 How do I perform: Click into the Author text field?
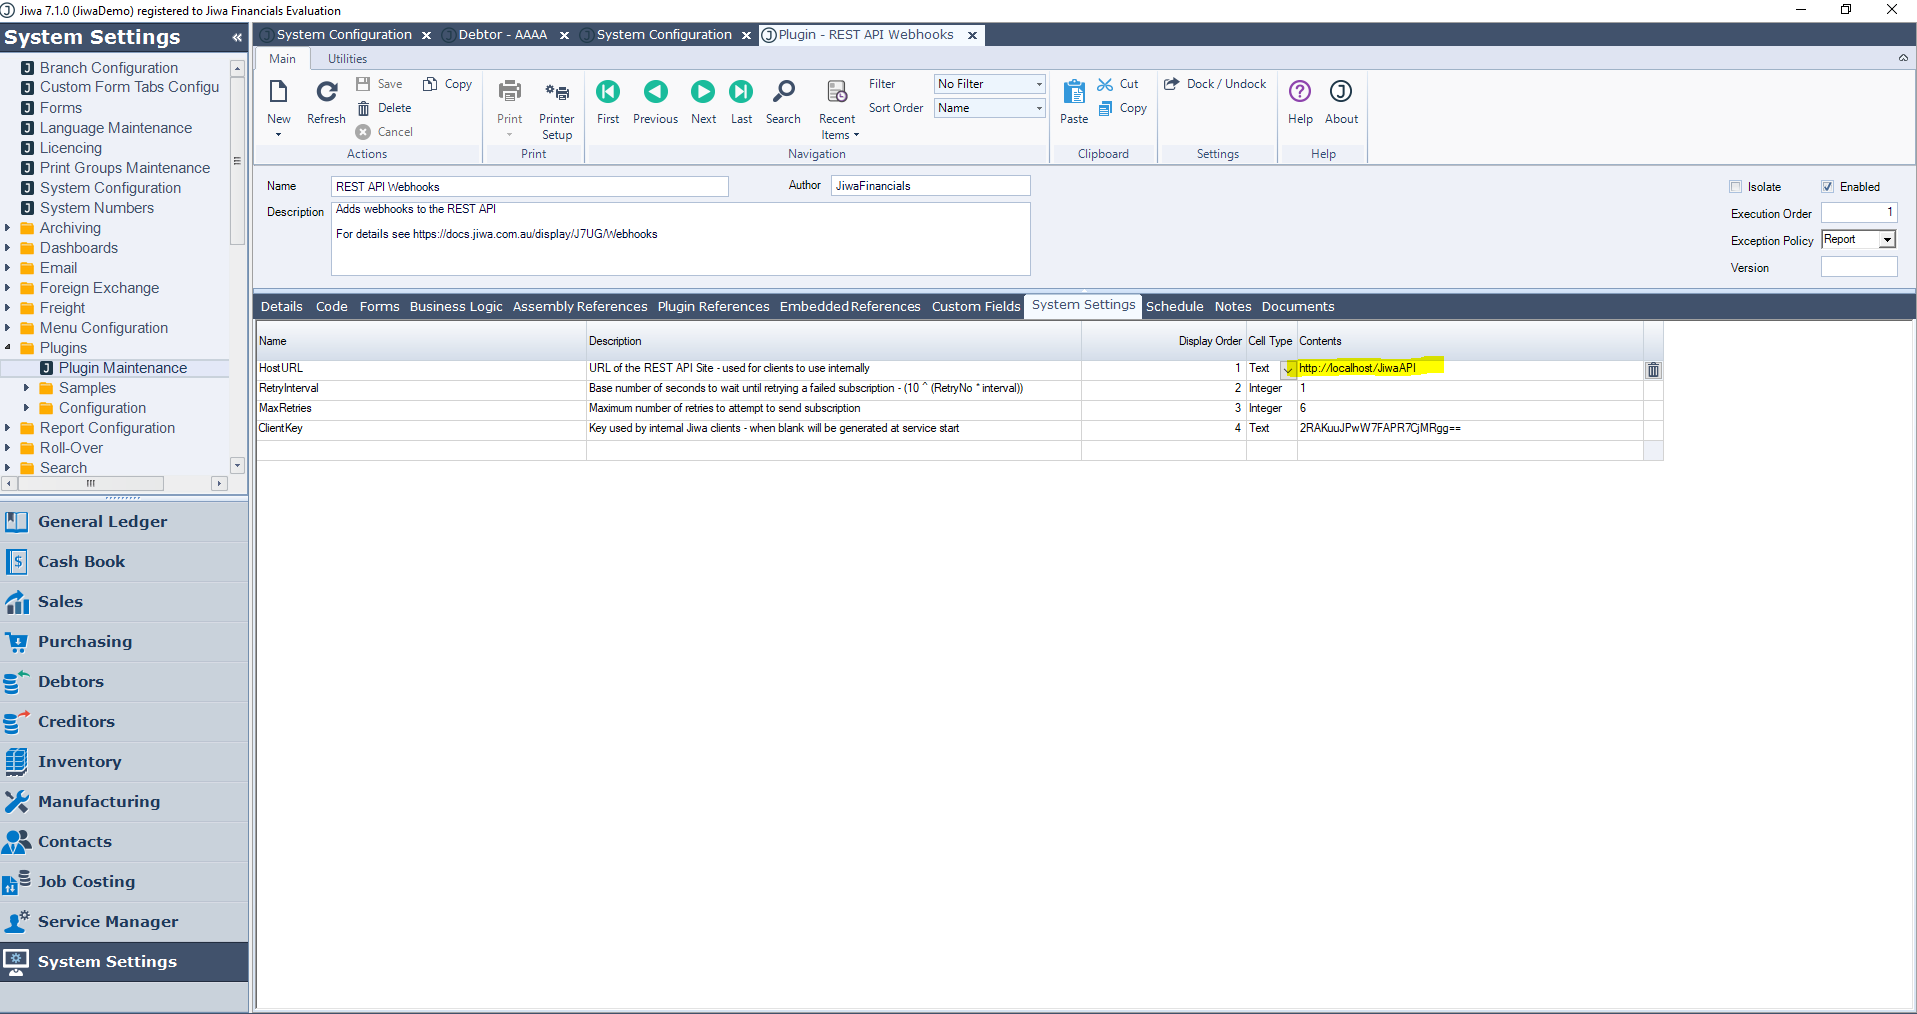point(930,186)
